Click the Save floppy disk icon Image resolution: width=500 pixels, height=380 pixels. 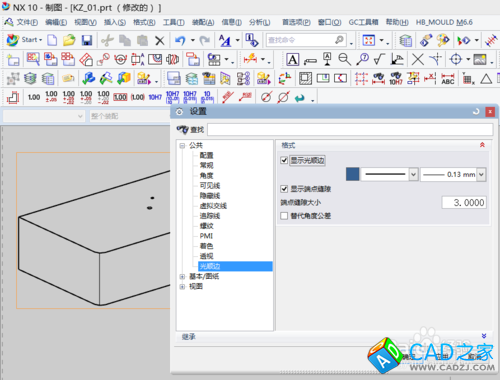click(87, 41)
